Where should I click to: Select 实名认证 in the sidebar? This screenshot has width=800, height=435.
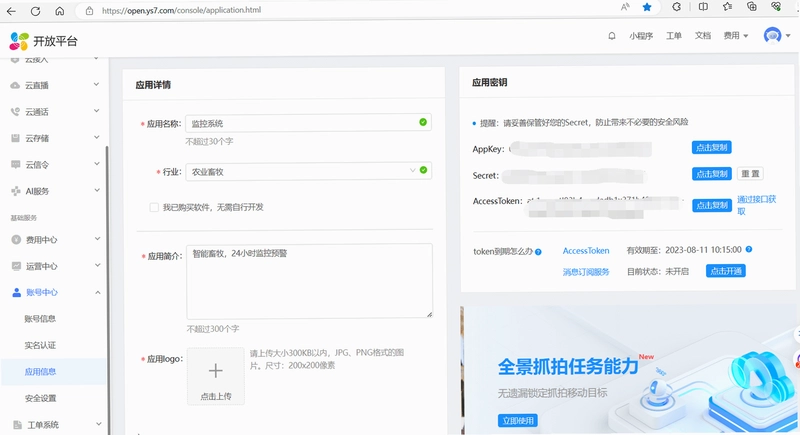[40, 345]
